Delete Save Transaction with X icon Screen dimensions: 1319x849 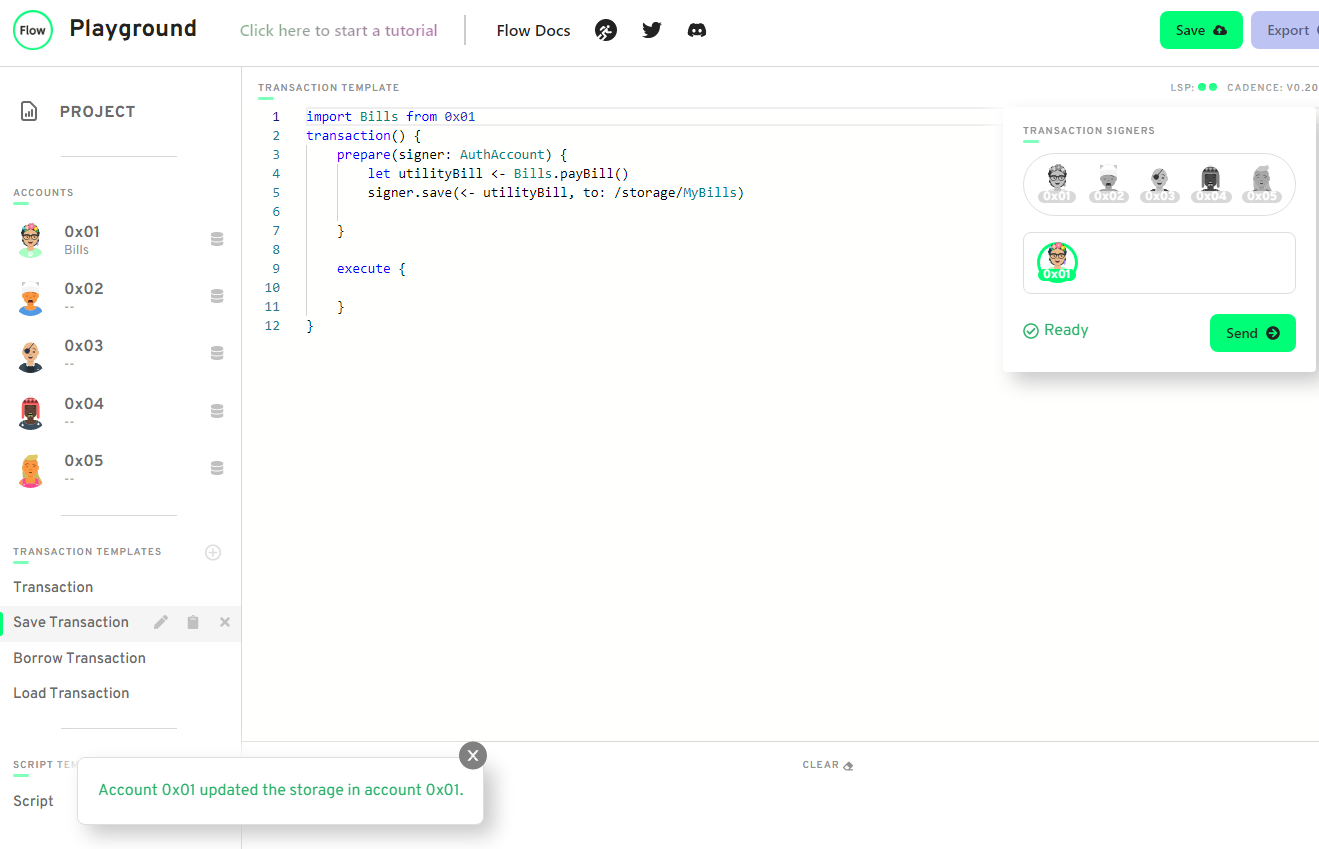click(225, 622)
